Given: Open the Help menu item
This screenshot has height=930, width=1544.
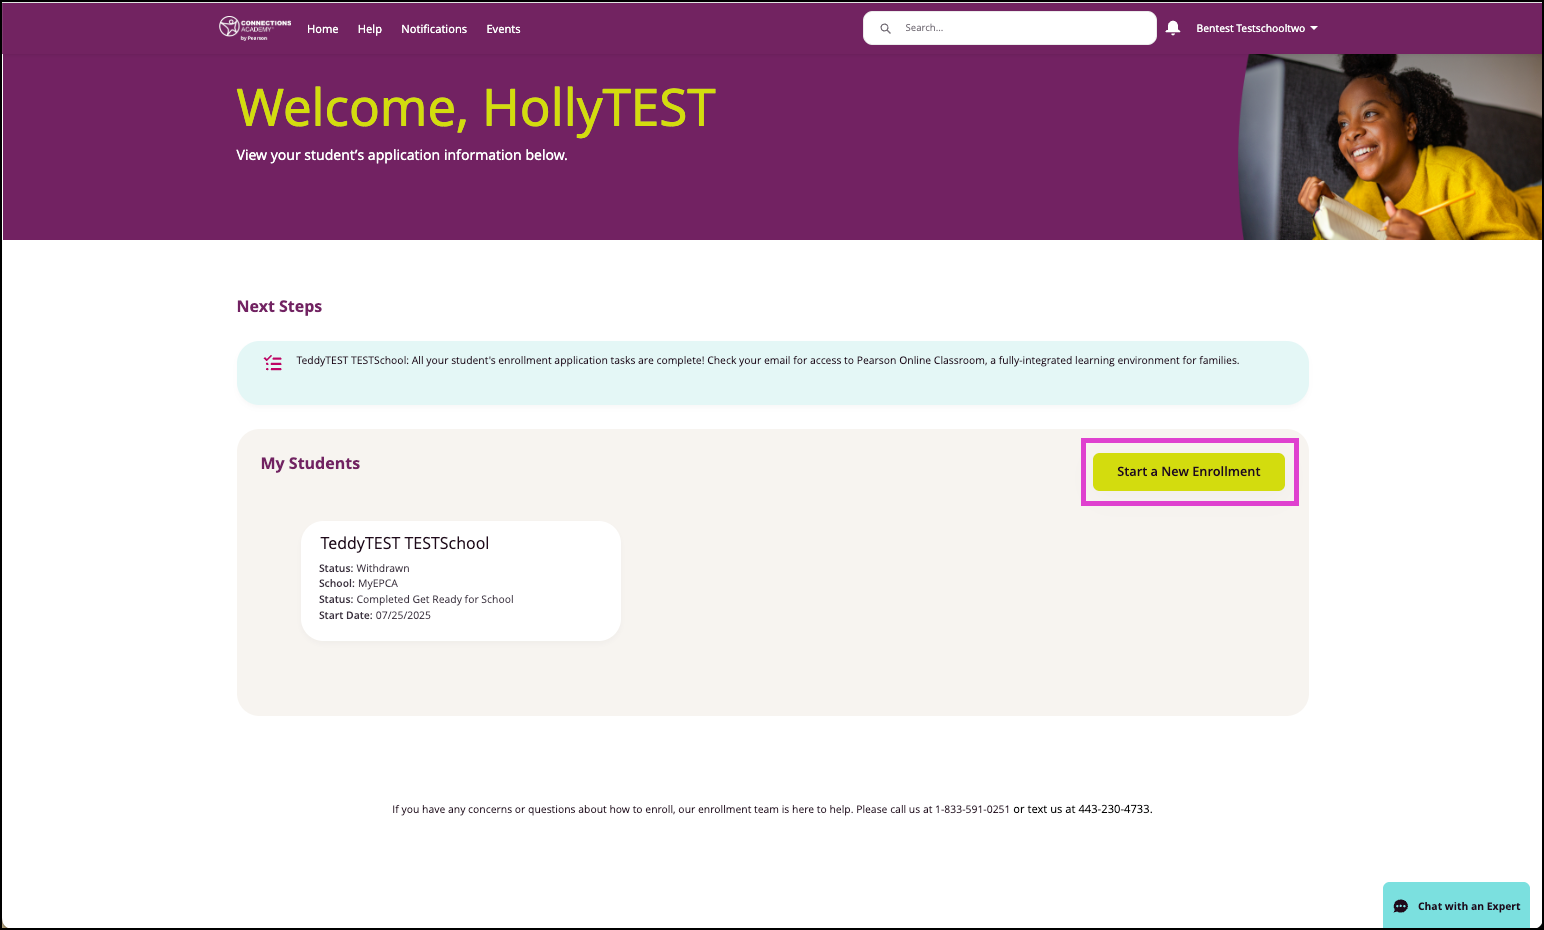Looking at the screenshot, I should coord(370,29).
